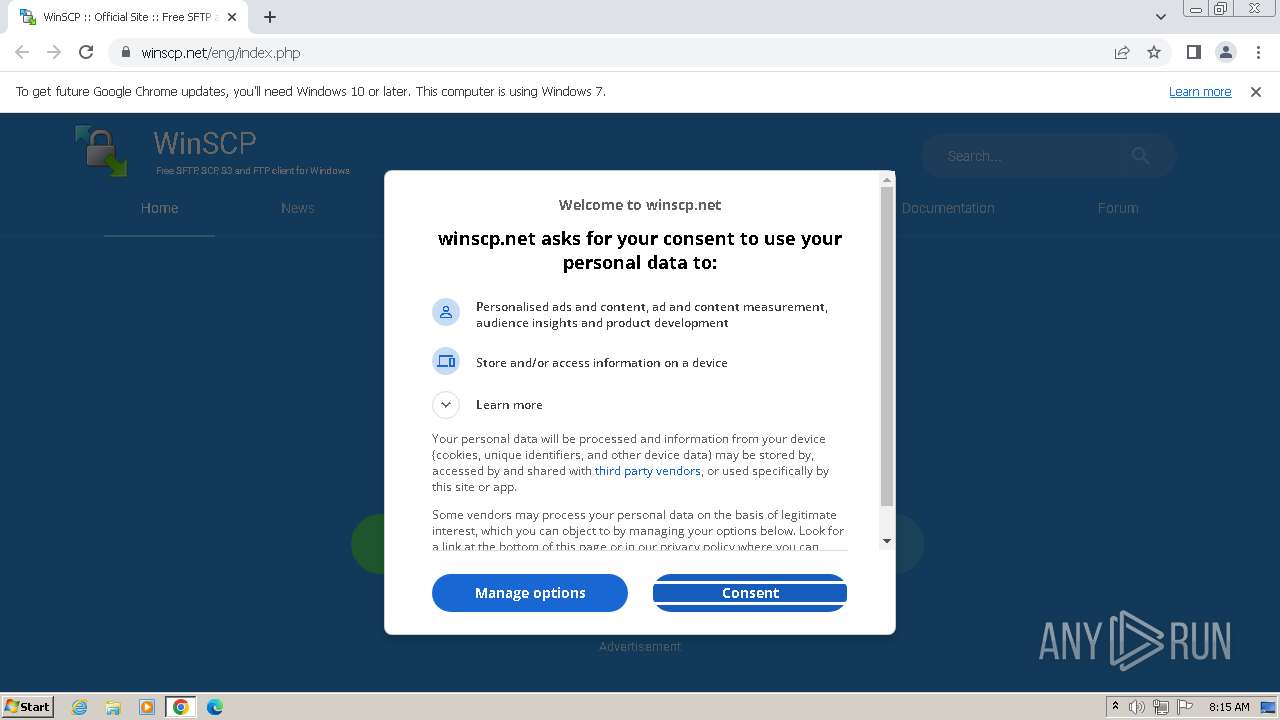Click consent dialog scrollbar down arrow
This screenshot has height=720, width=1280.
[887, 541]
